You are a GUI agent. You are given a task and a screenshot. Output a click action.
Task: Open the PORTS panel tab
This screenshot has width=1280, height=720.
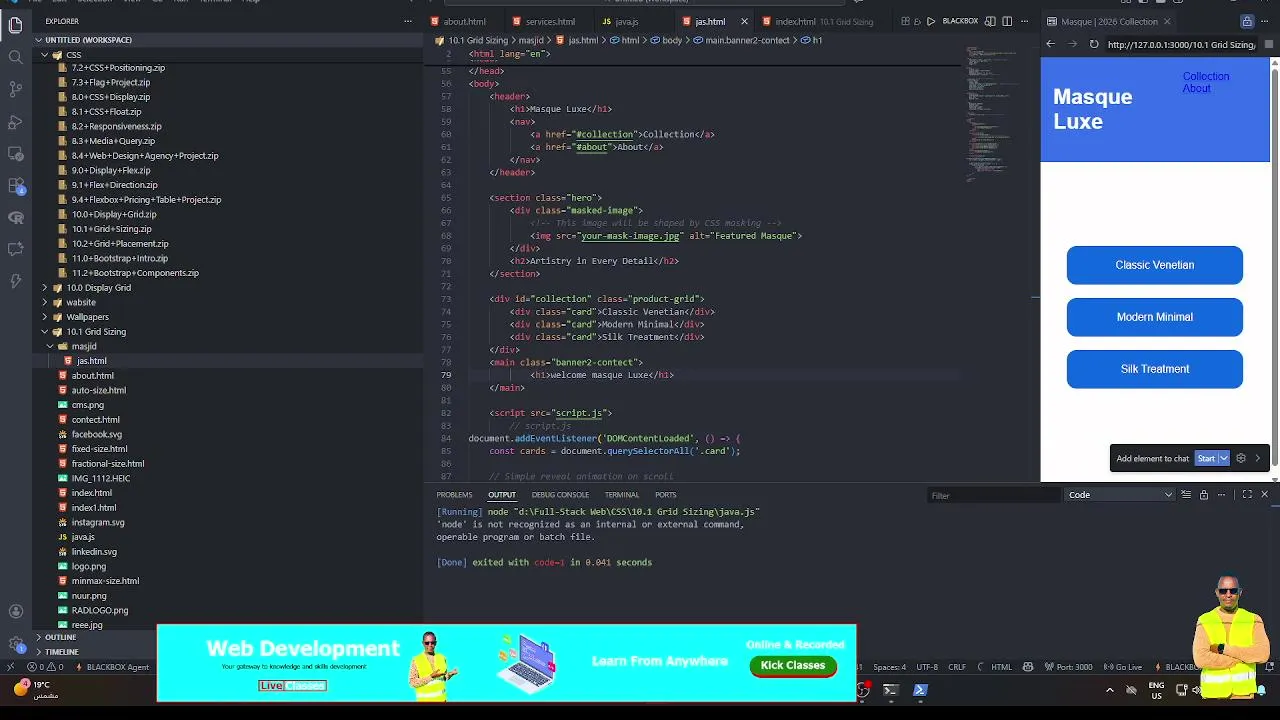coord(665,495)
